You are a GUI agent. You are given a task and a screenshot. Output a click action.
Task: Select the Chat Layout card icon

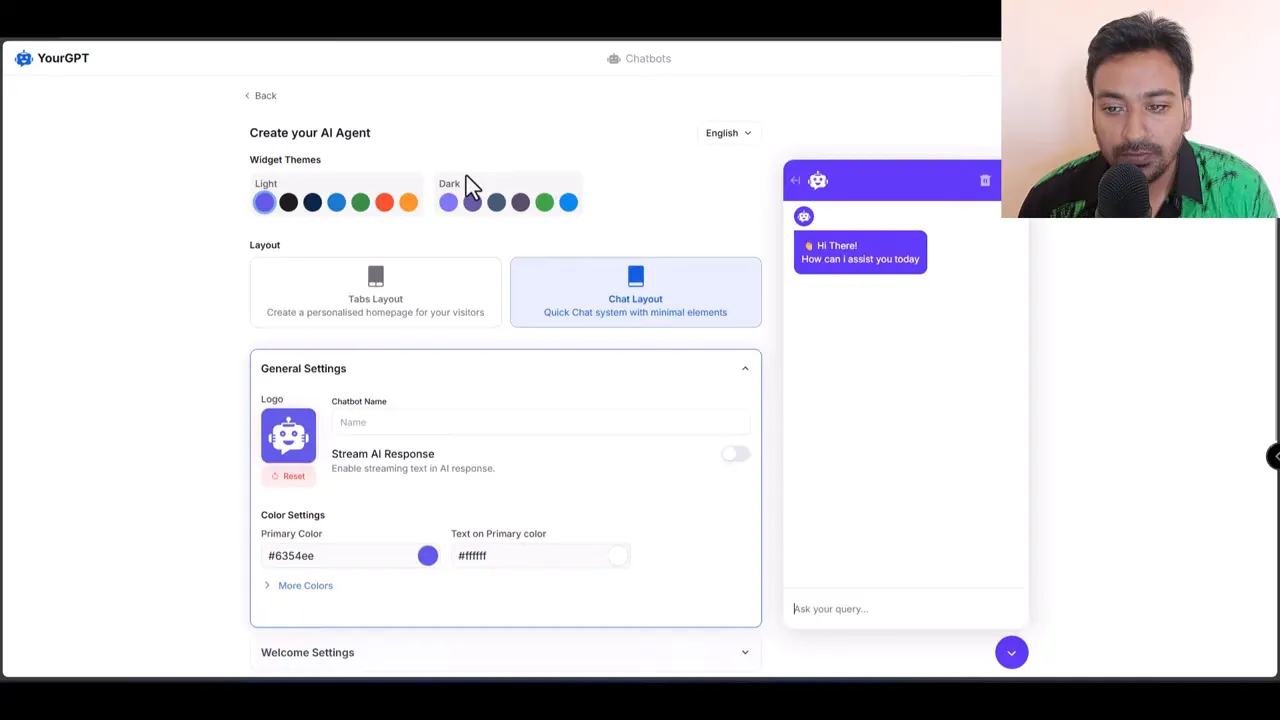(x=635, y=277)
